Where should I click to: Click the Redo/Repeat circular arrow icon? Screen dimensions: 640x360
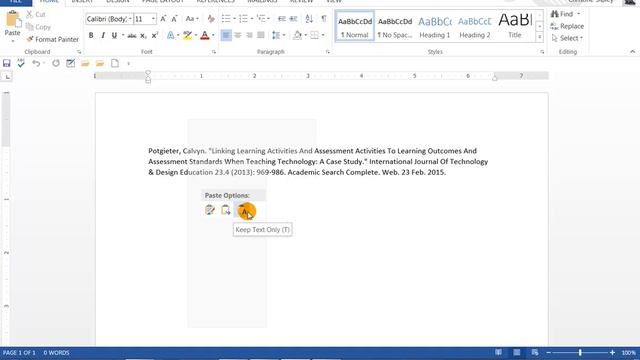56,63
